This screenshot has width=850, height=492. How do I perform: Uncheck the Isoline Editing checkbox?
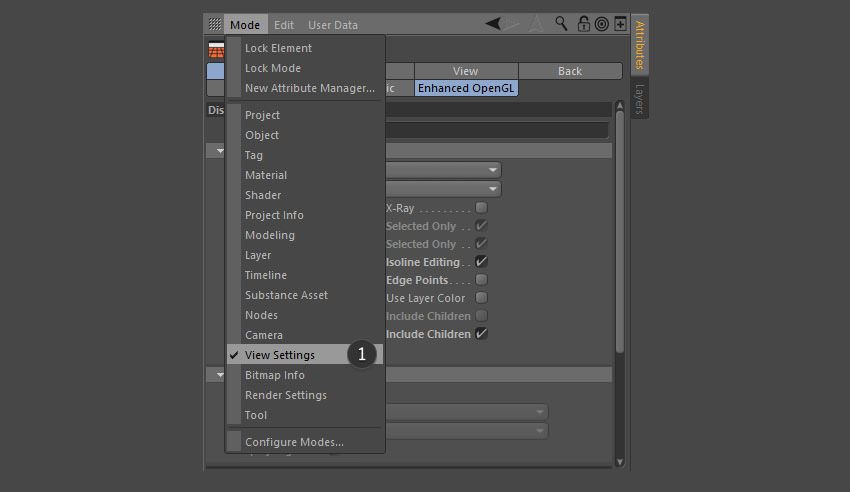coord(481,262)
